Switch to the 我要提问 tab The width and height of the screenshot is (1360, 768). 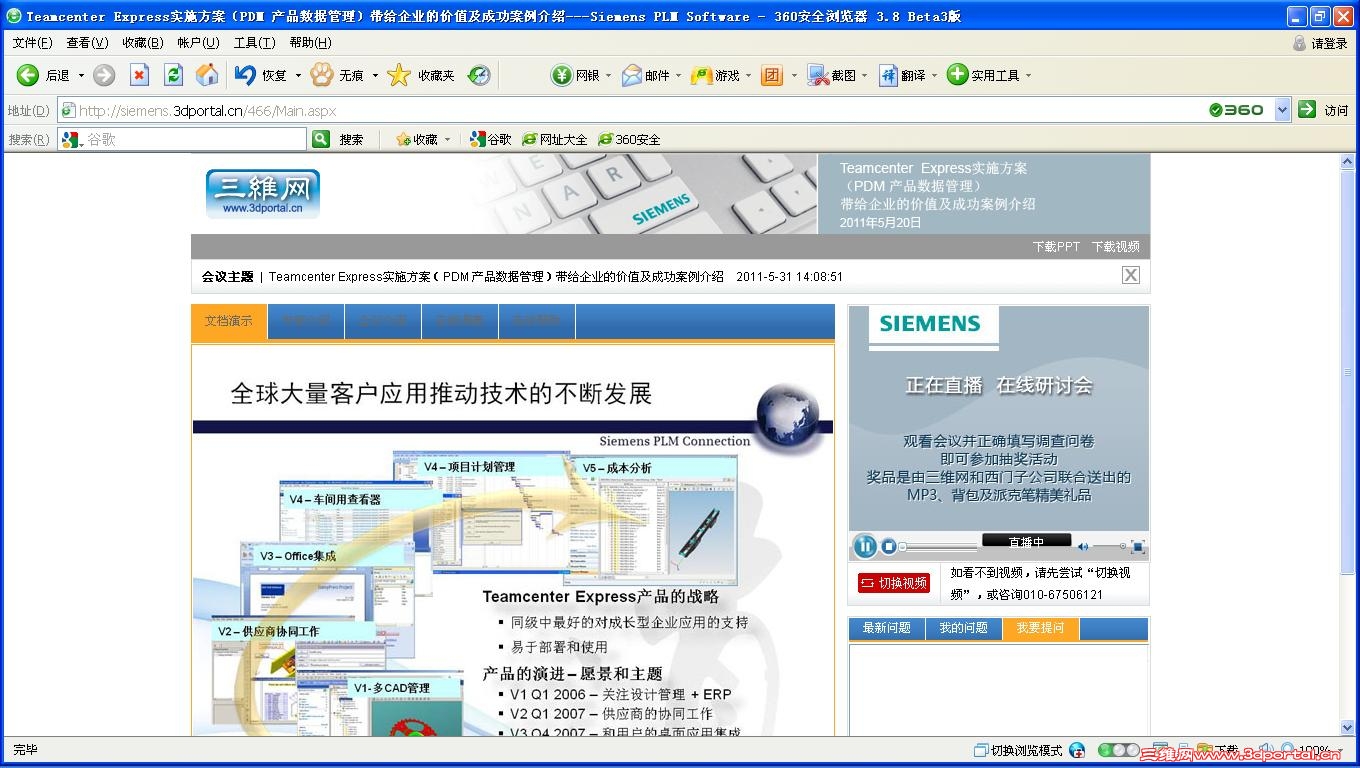[x=1040, y=628]
